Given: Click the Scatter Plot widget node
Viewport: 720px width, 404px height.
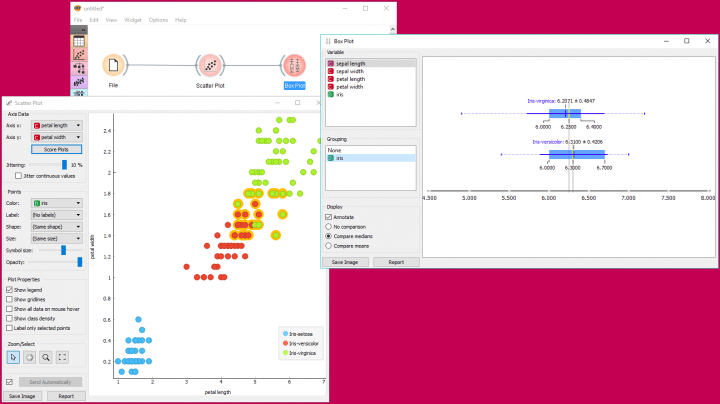Looking at the screenshot, I should pos(210,65).
